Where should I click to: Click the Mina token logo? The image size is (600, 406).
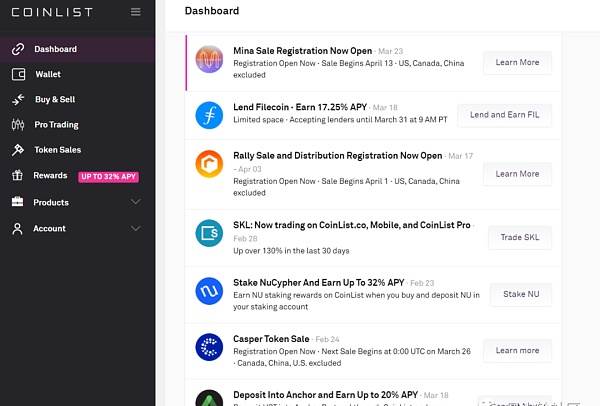(209, 59)
